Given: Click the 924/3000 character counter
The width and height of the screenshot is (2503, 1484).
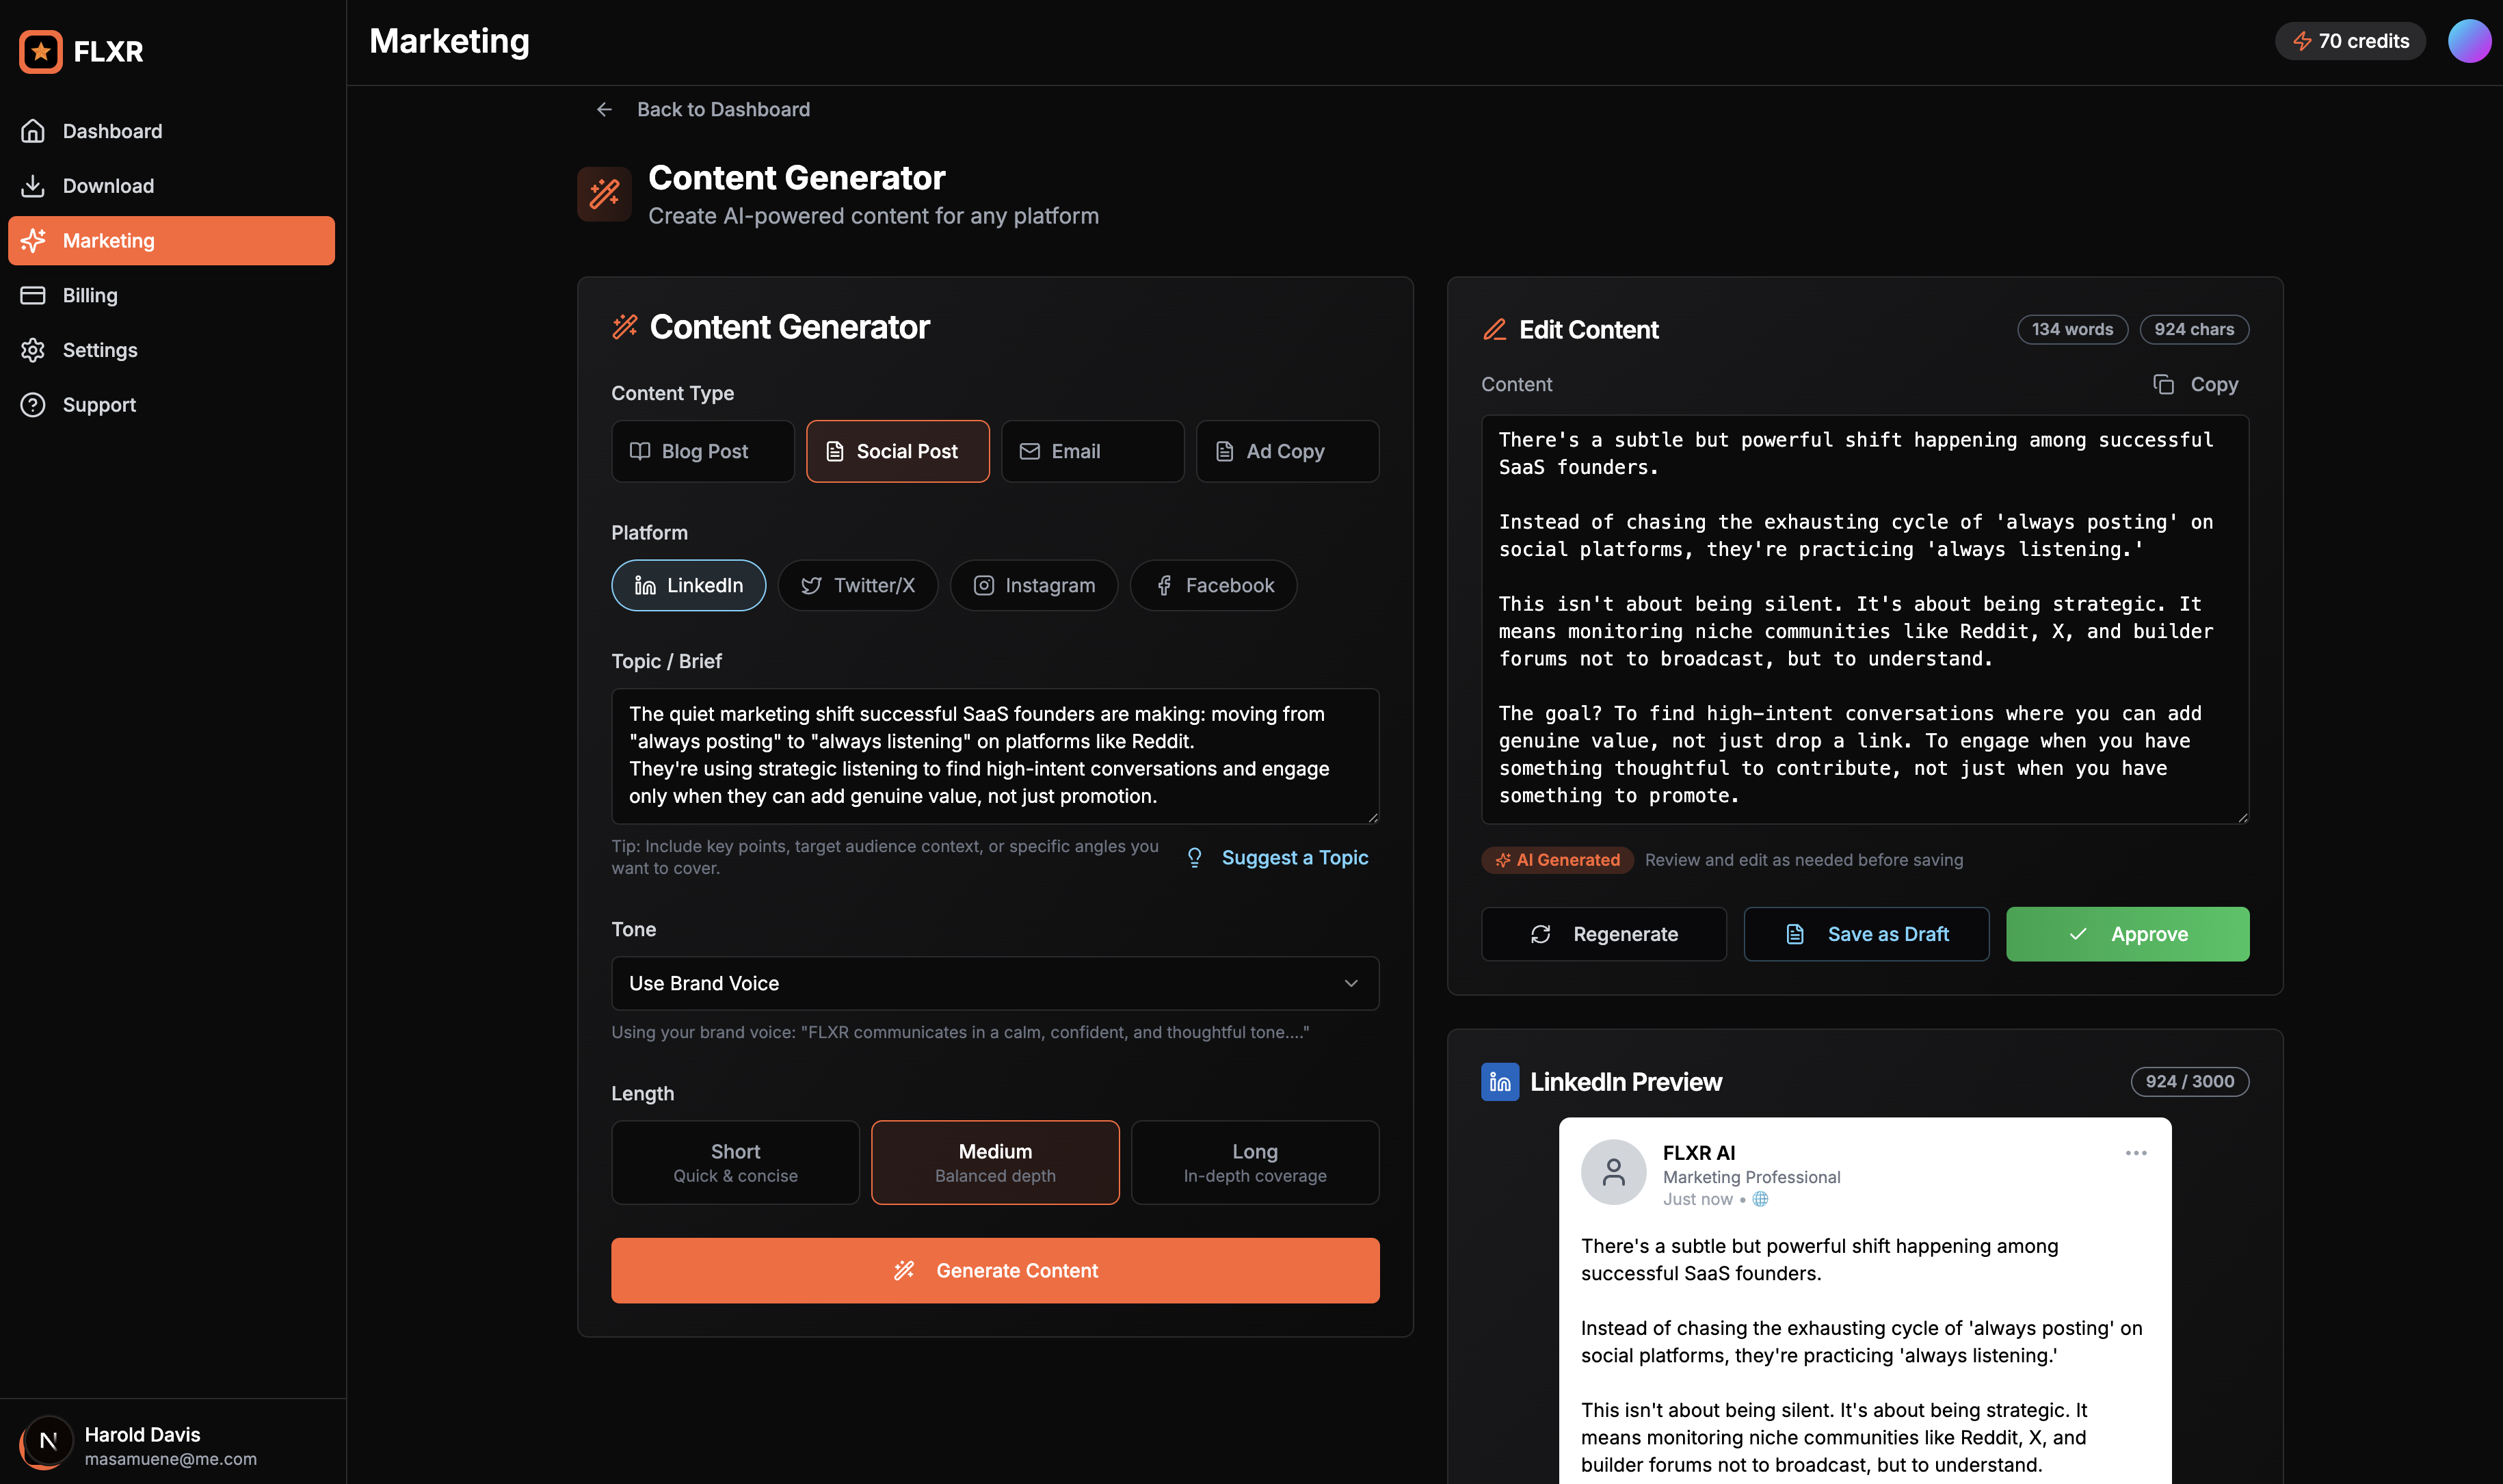Looking at the screenshot, I should (x=2189, y=1081).
